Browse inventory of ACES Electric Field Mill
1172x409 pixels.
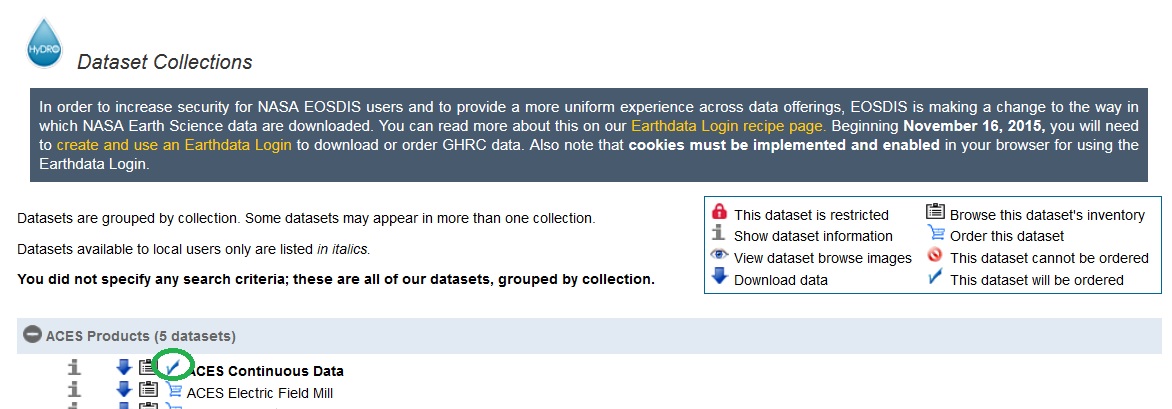(148, 390)
